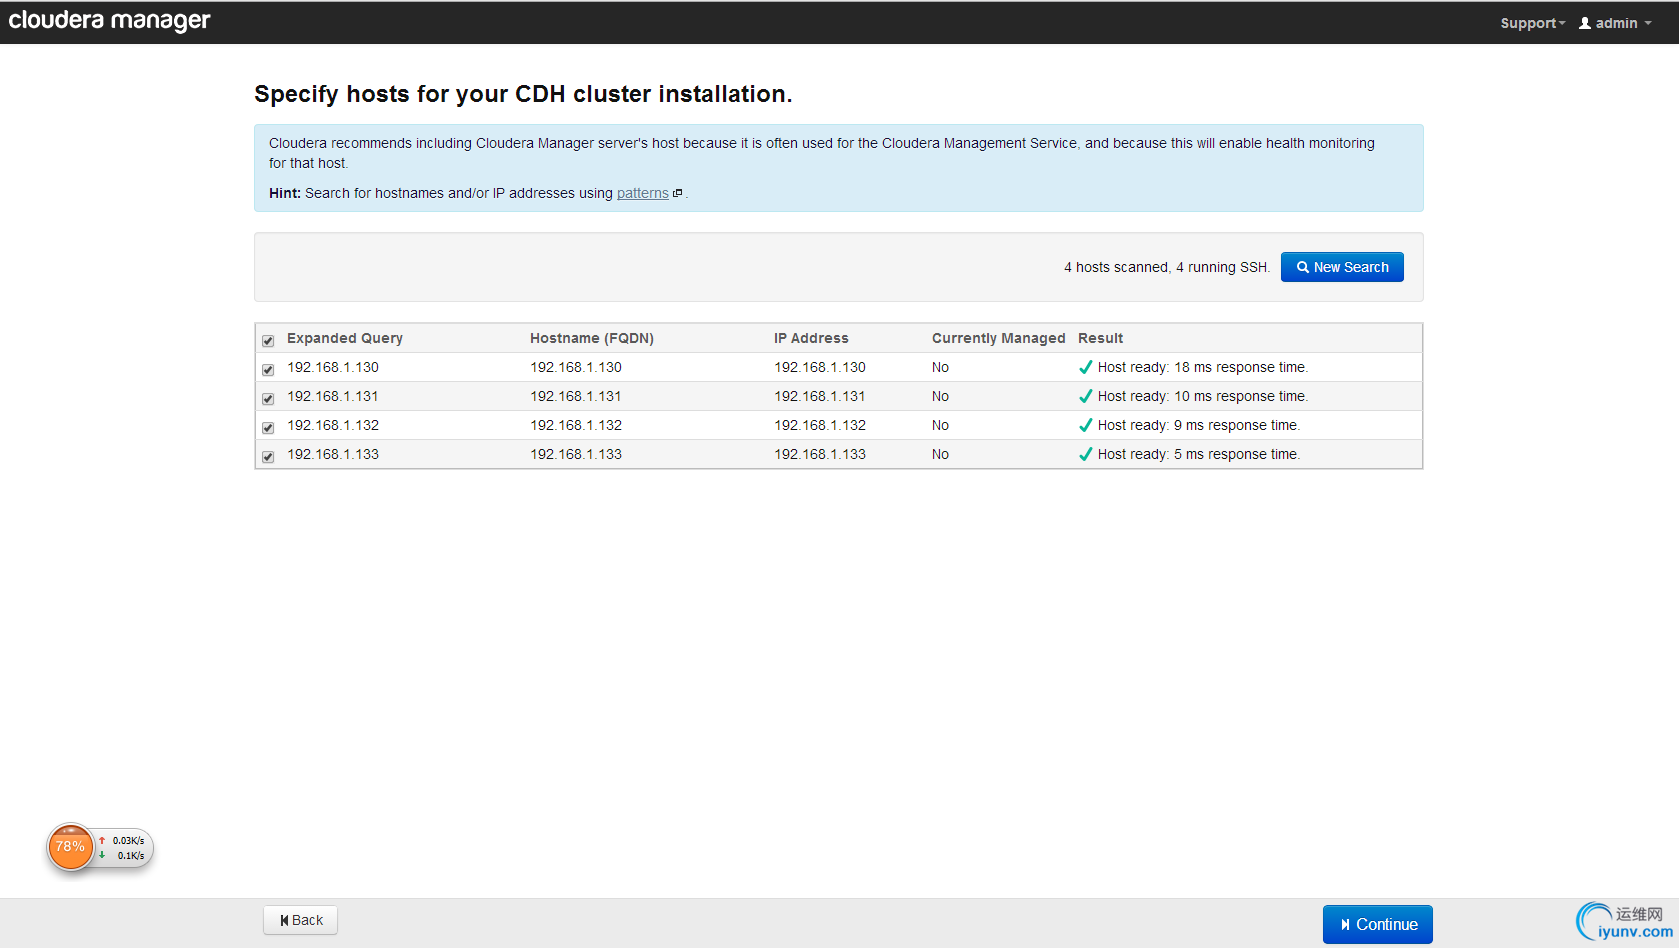Click green checkmark for 10 ms host
1679x948 pixels.
[1085, 396]
